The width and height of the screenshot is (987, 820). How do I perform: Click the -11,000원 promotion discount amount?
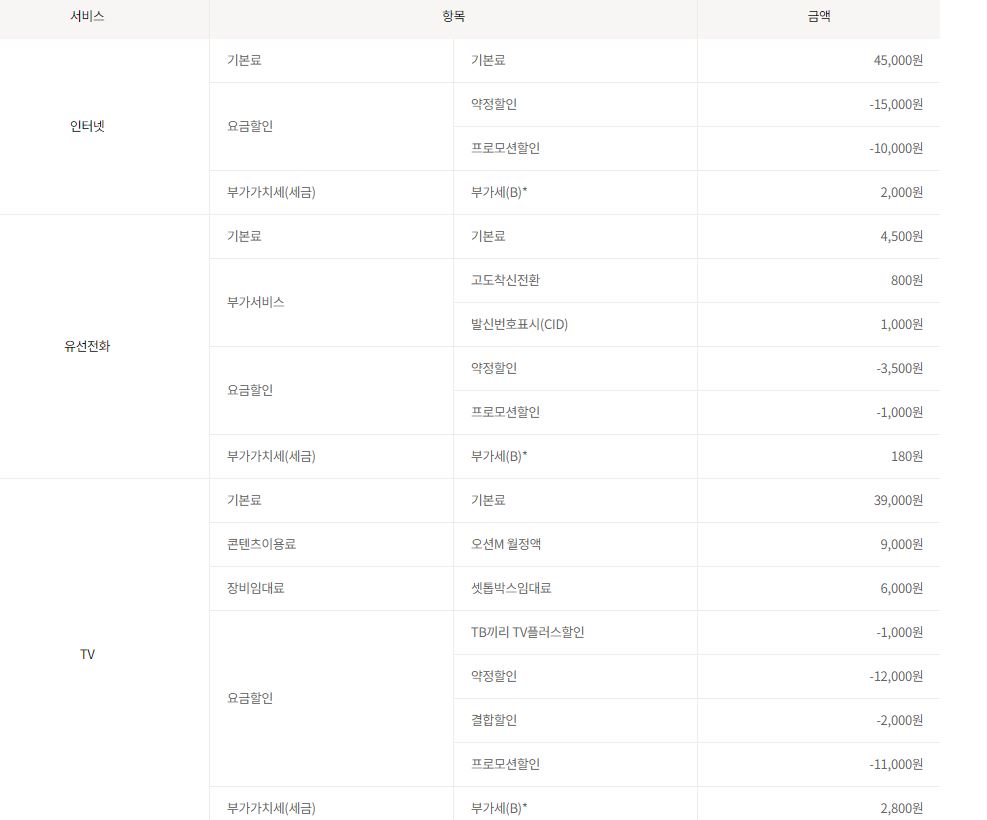pos(895,764)
